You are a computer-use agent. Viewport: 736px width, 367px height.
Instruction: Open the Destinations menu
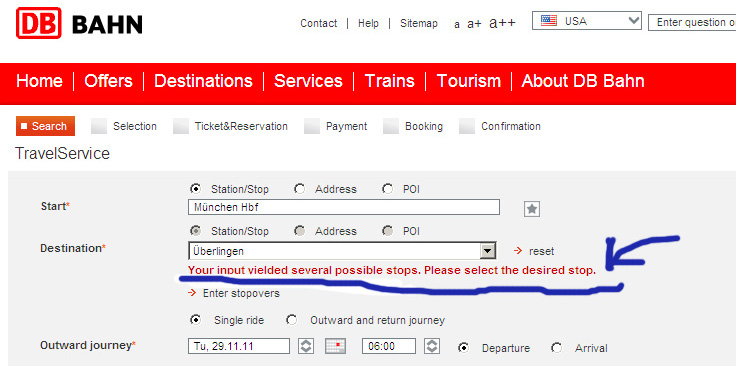pyautogui.click(x=203, y=81)
